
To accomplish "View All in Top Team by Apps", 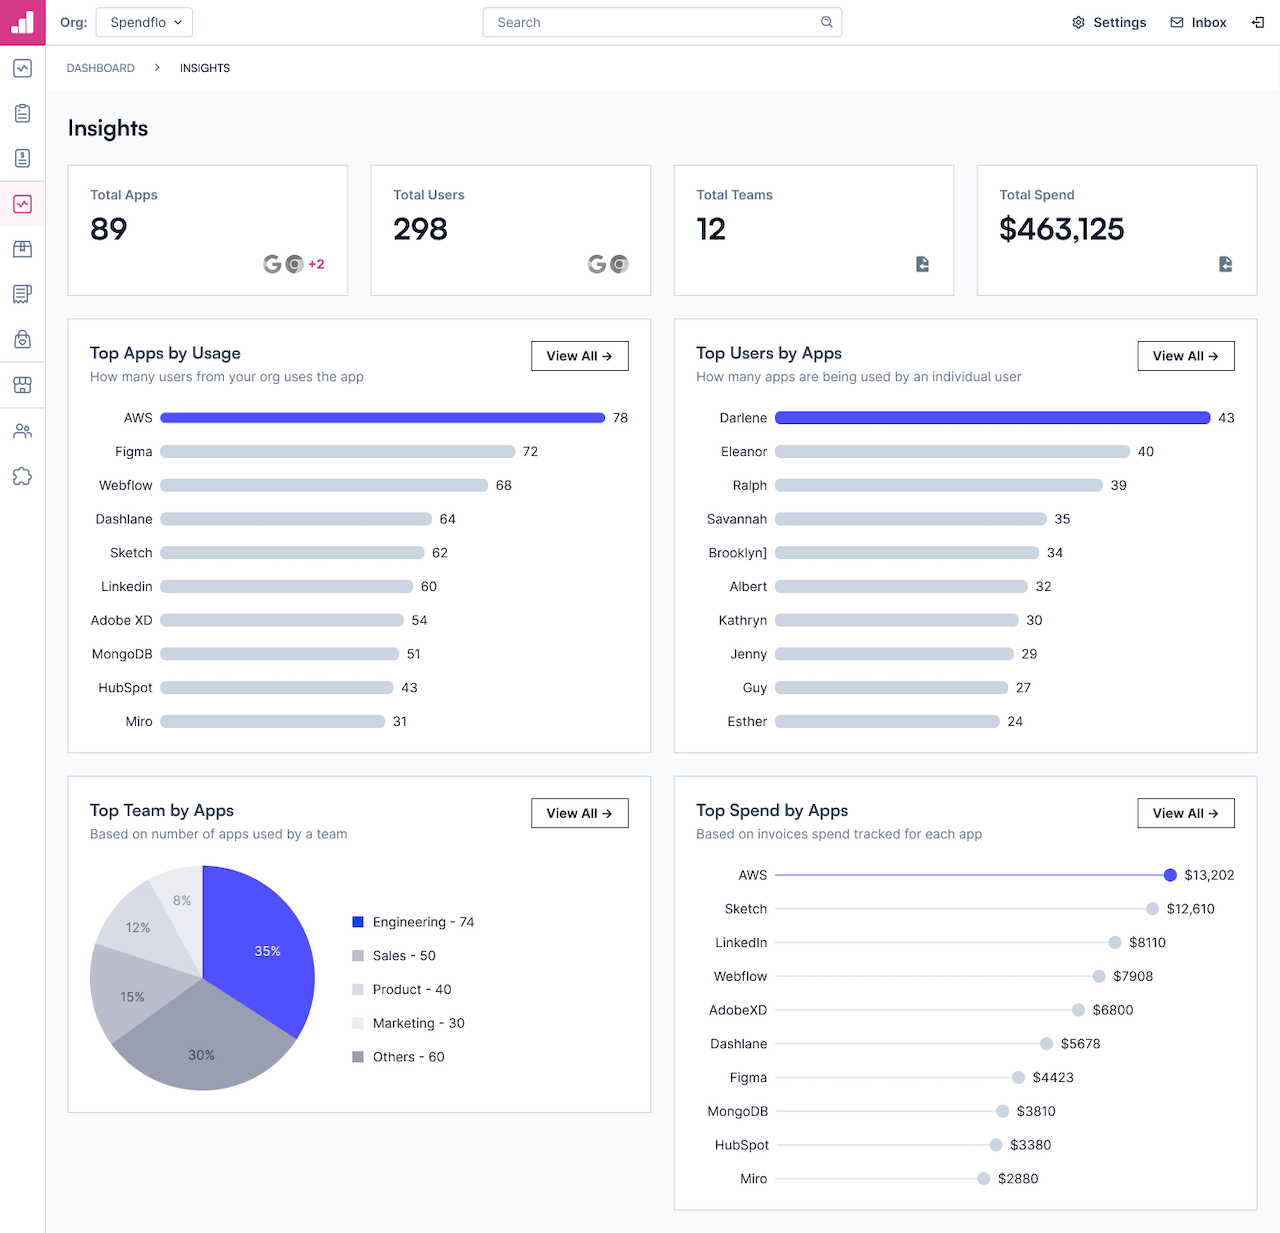I will [580, 813].
